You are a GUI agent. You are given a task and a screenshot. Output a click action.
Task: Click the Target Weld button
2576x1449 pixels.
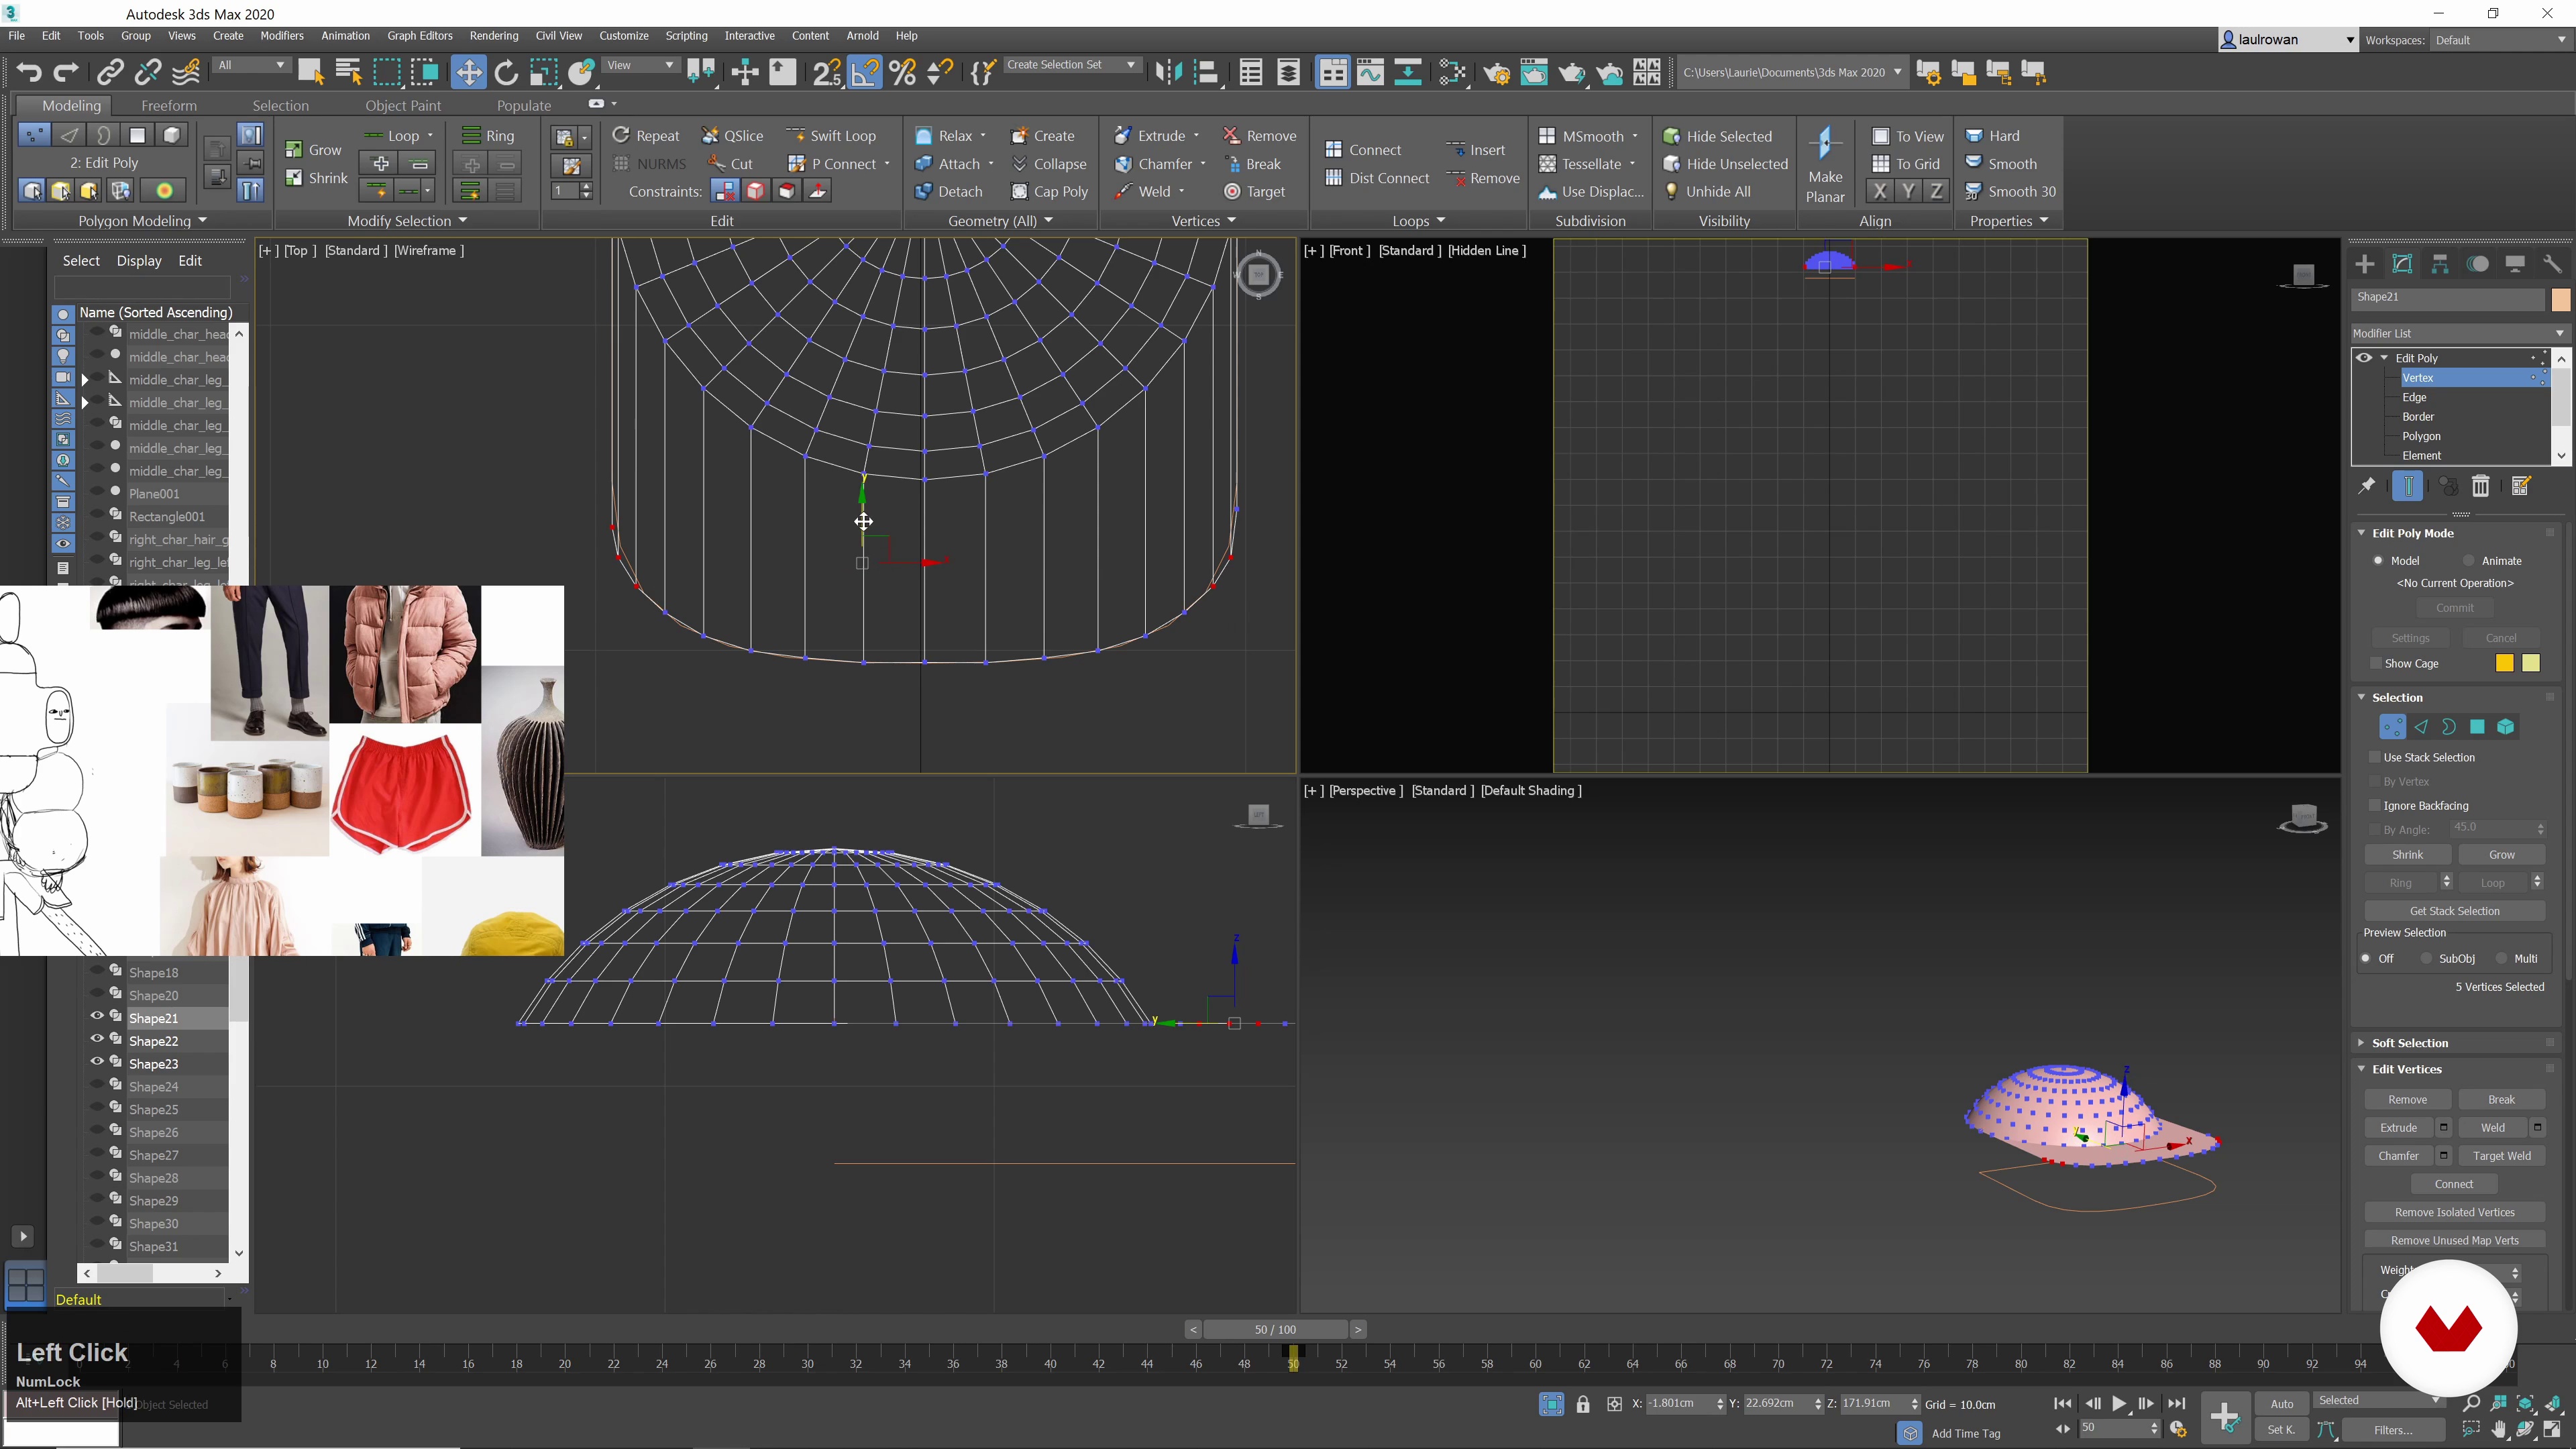tap(2501, 1155)
